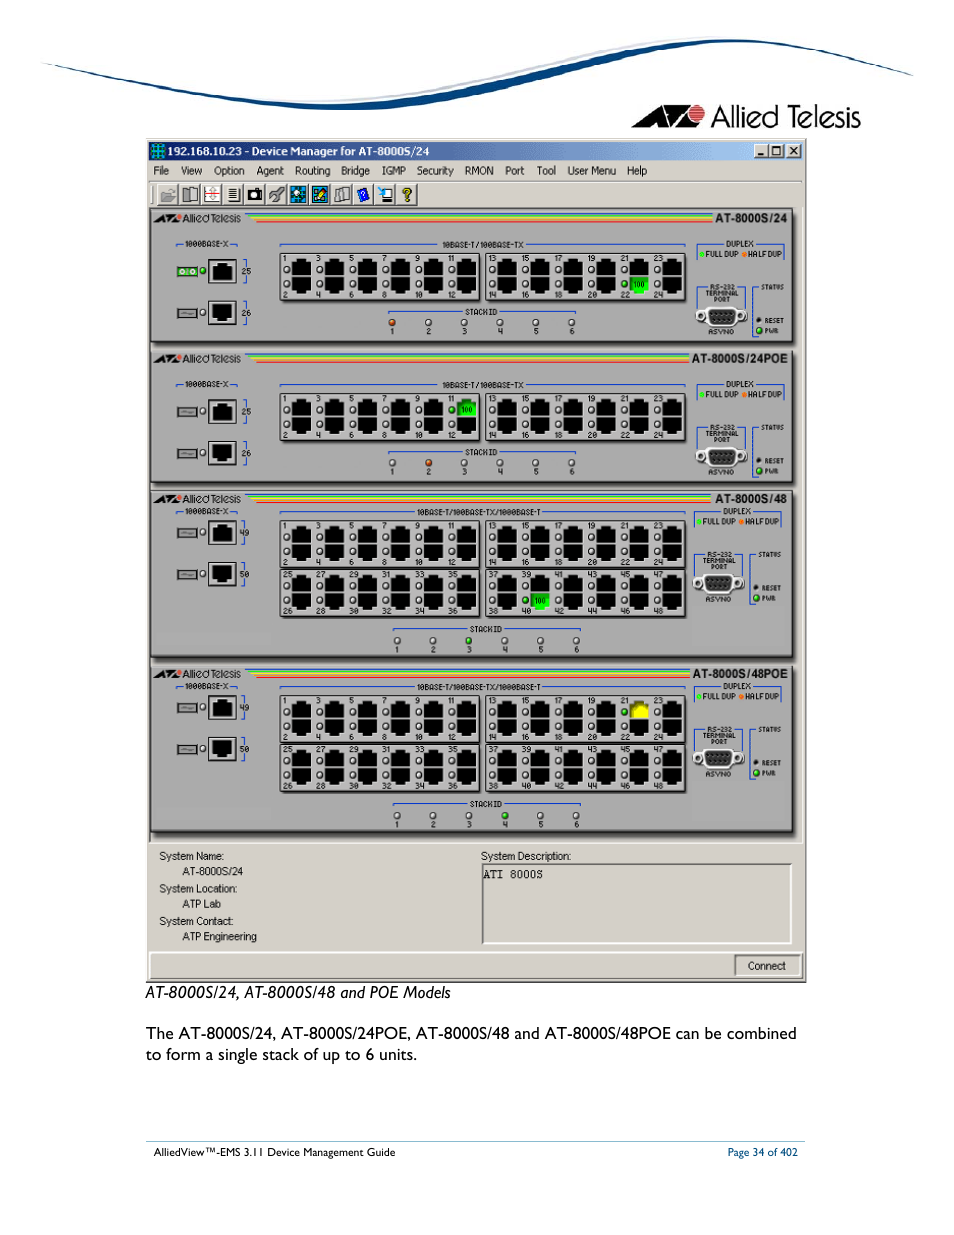Viewport: 954px width, 1235px height.
Task: Click stack ID LED 2 on AT-8000S/24POE
Action: tap(428, 463)
